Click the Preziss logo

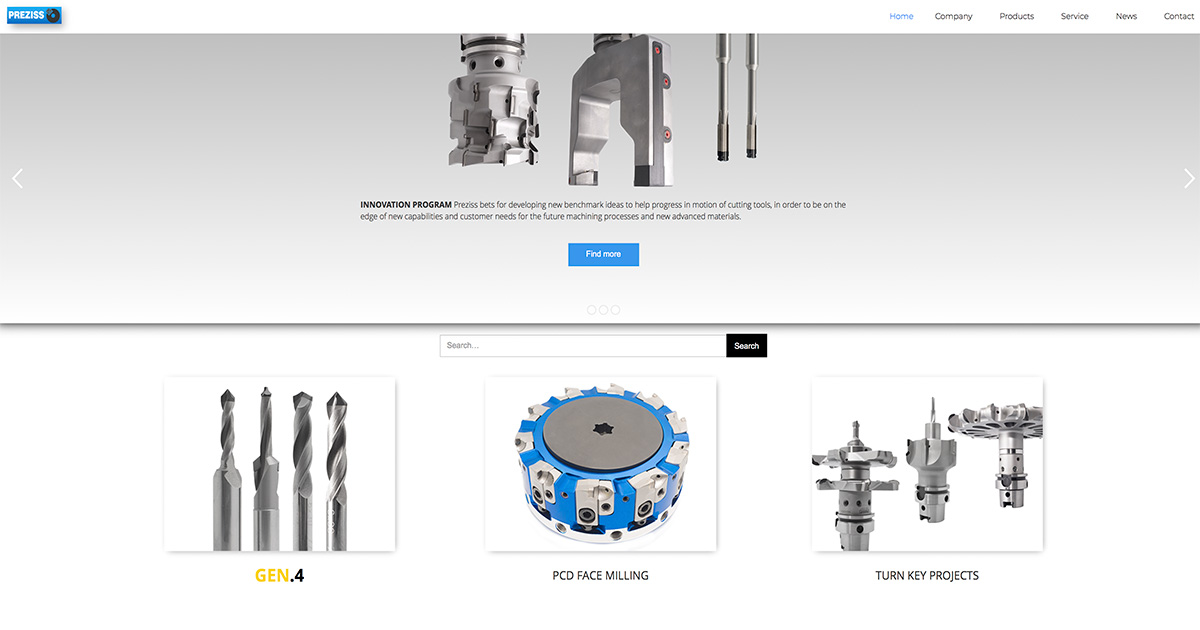[33, 16]
